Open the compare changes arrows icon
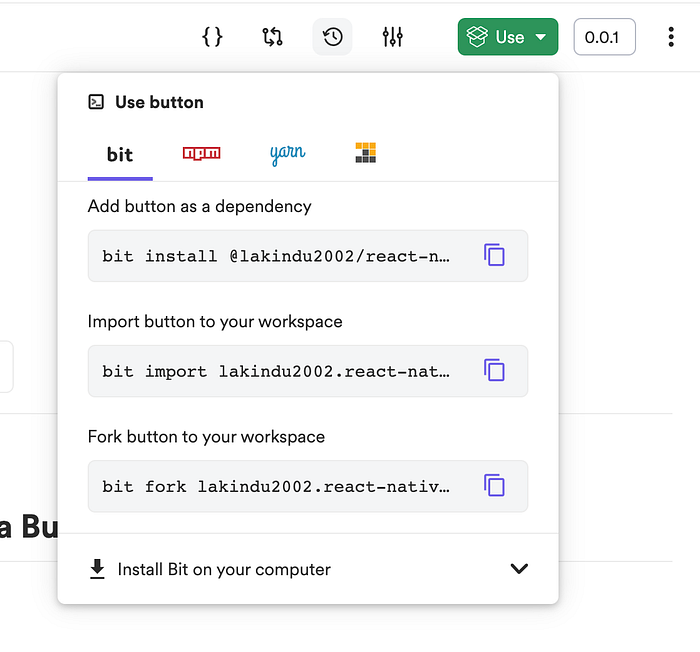Viewport: 700px width, 652px height. tap(272, 37)
